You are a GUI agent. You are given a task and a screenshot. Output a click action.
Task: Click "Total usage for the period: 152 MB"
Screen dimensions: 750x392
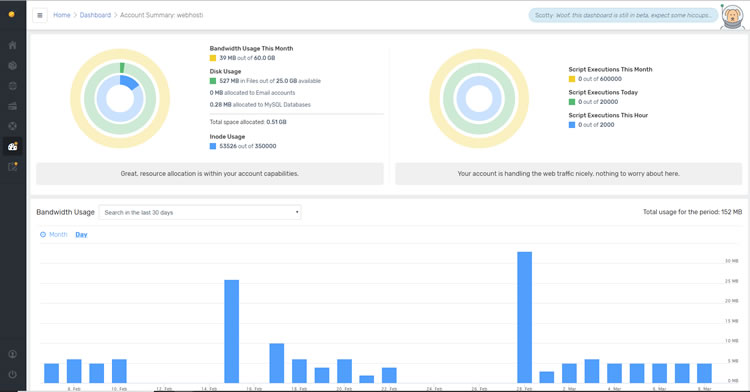point(692,212)
